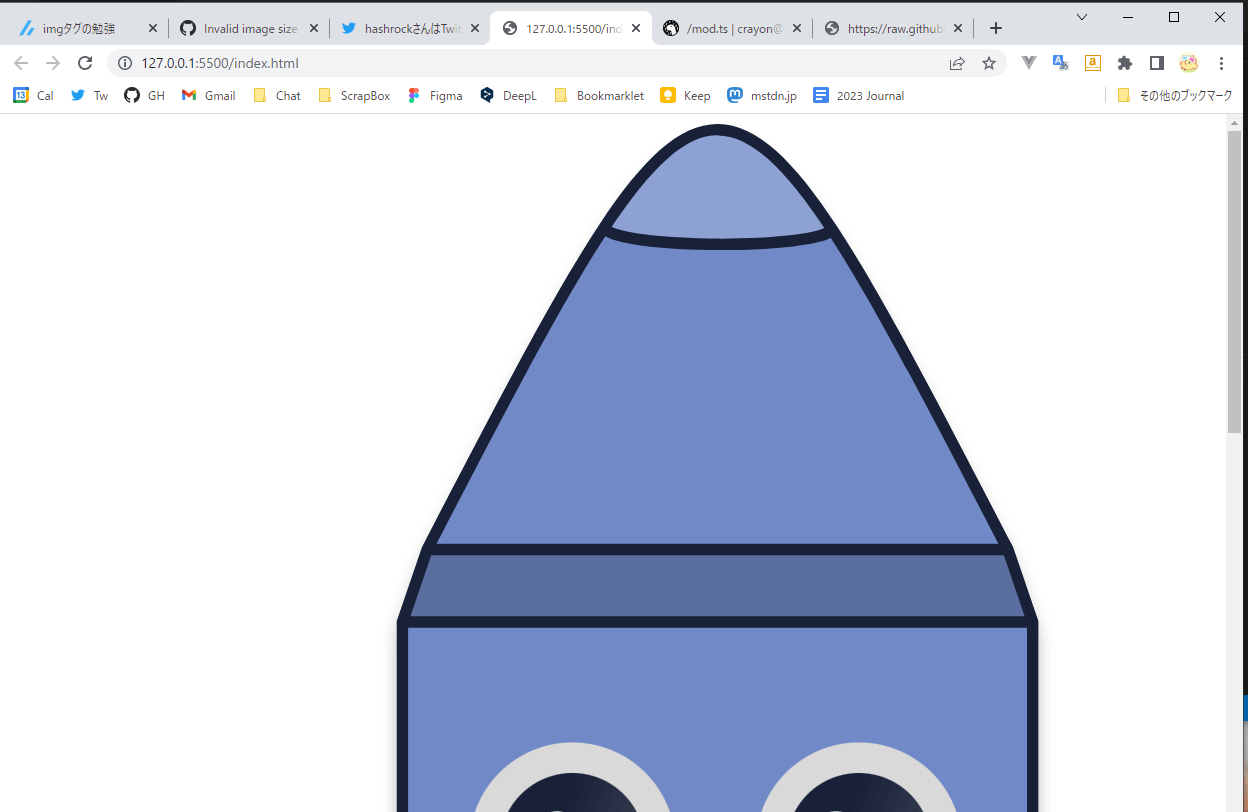
Task: Click the crayon character's left eye
Action: (571, 777)
